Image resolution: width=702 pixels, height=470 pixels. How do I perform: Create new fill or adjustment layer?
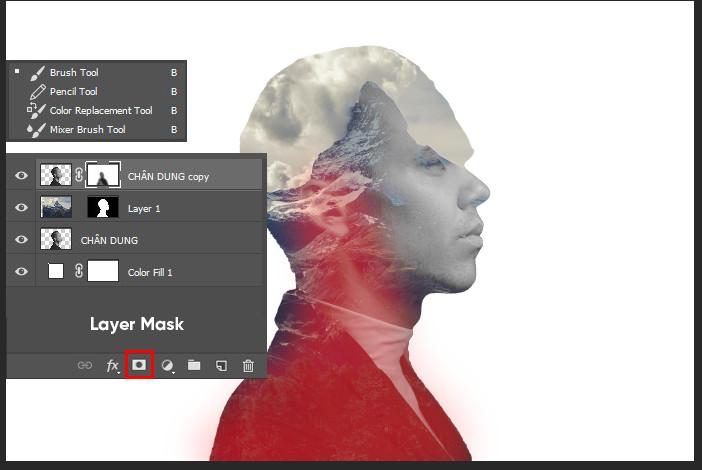pos(167,366)
